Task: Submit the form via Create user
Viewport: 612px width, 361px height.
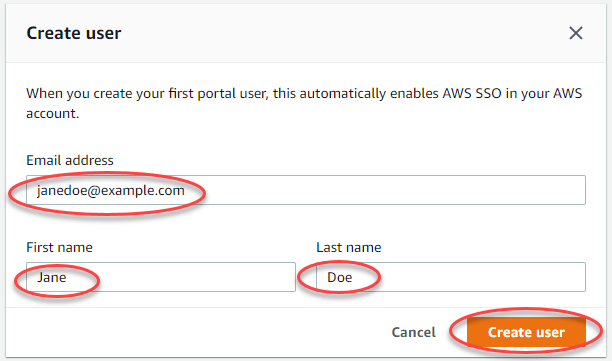Action: pyautogui.click(x=526, y=332)
